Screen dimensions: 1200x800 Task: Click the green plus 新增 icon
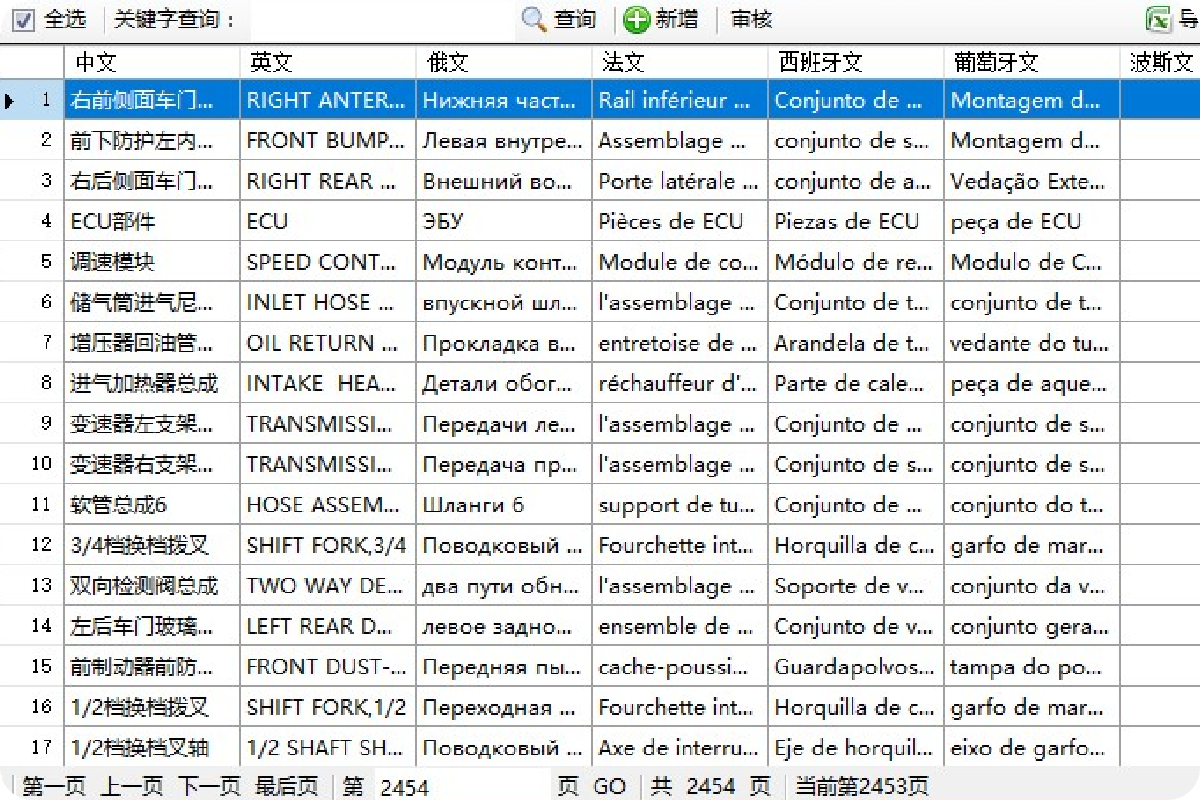[x=636, y=19]
